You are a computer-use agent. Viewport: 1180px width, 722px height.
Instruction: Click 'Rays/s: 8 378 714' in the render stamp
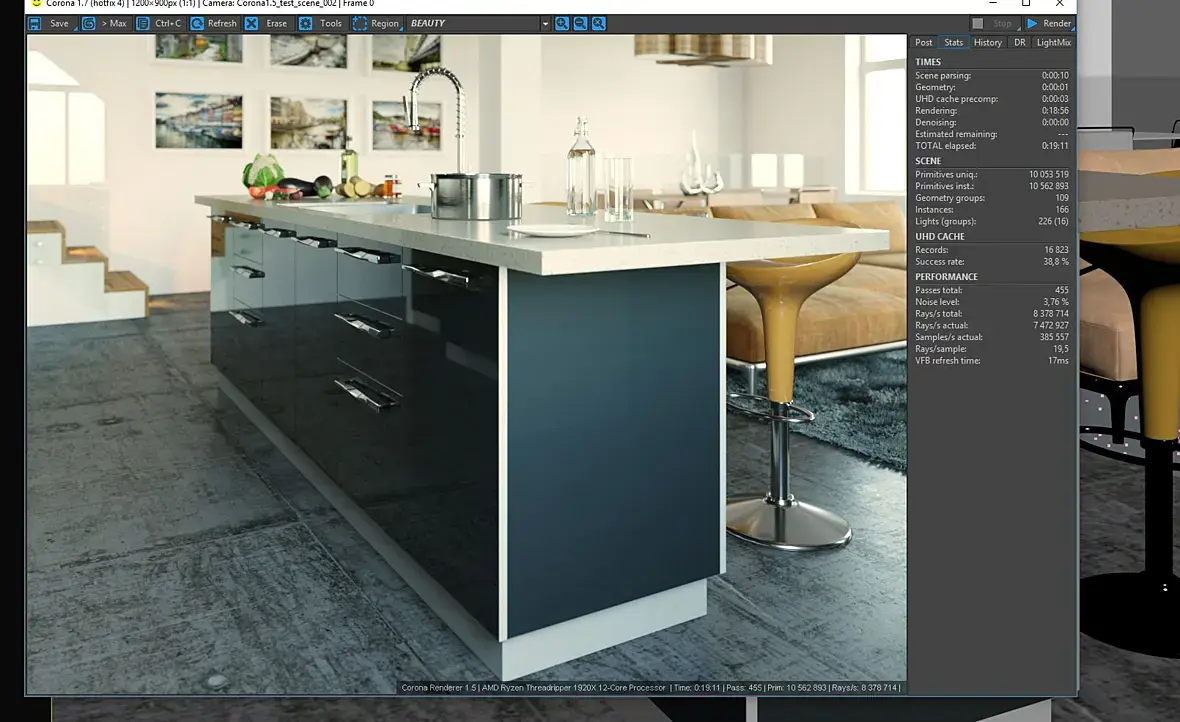pyautogui.click(x=865, y=687)
